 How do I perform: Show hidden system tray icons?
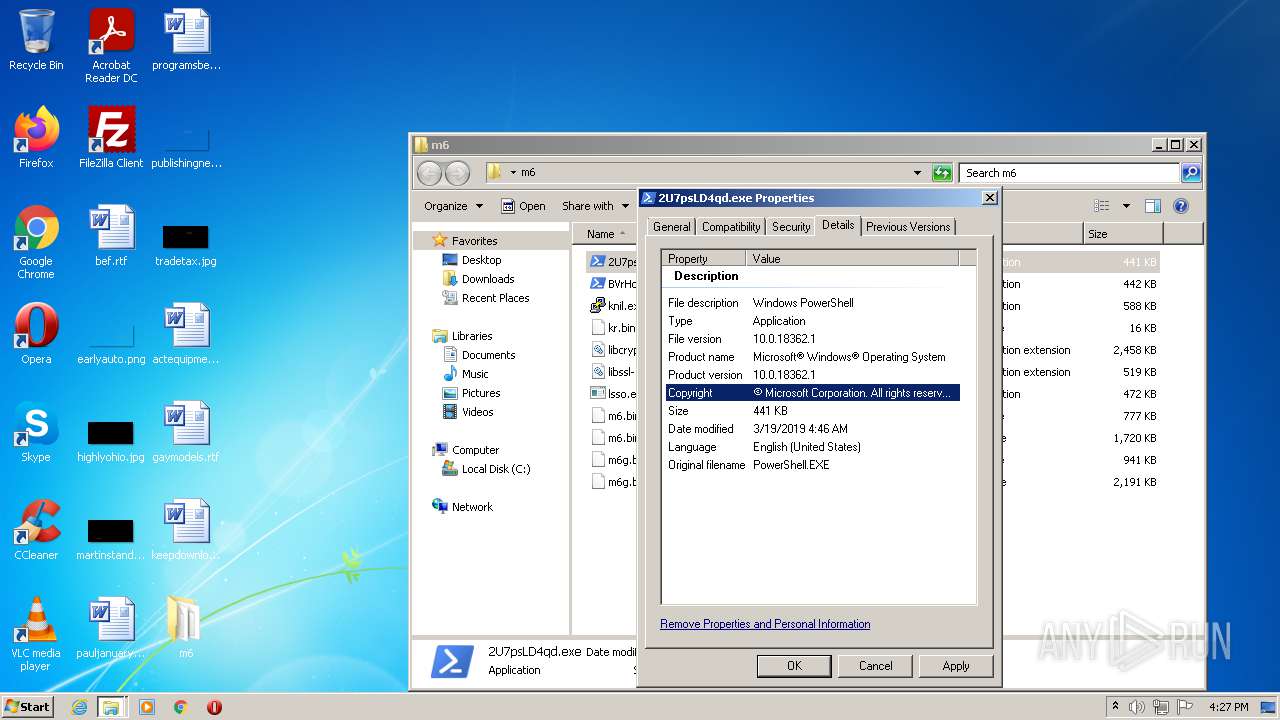coord(1115,707)
